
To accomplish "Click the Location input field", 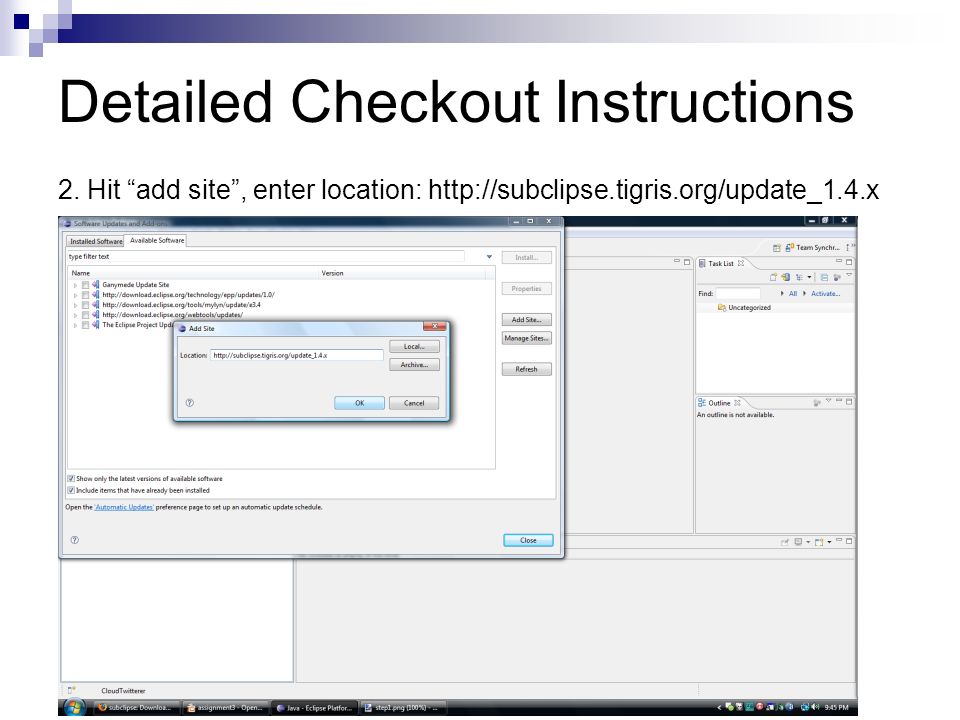I will pos(297,355).
